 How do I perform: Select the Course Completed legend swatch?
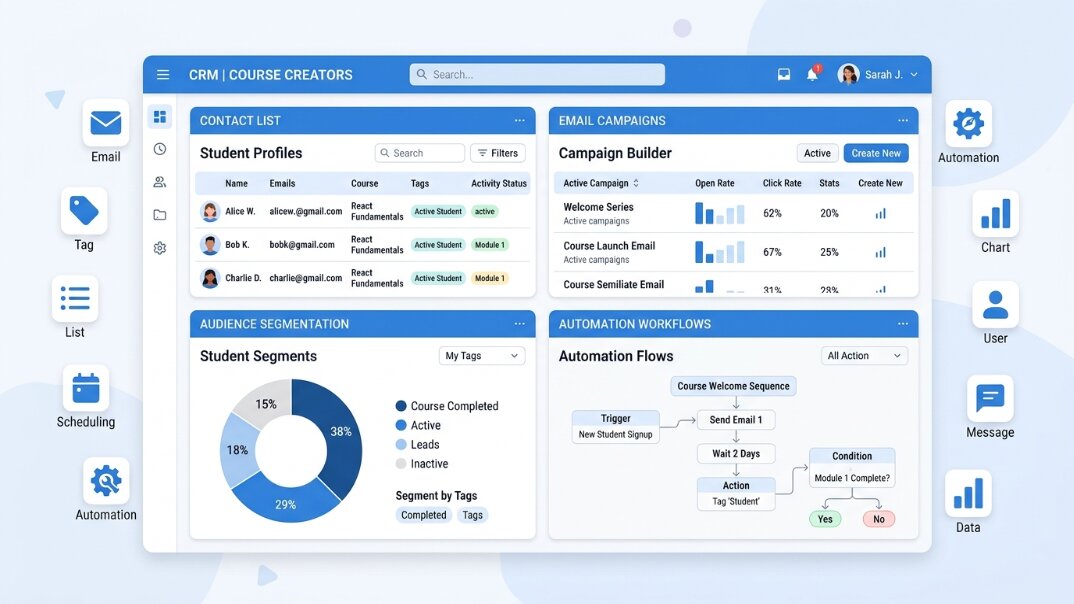pos(401,406)
